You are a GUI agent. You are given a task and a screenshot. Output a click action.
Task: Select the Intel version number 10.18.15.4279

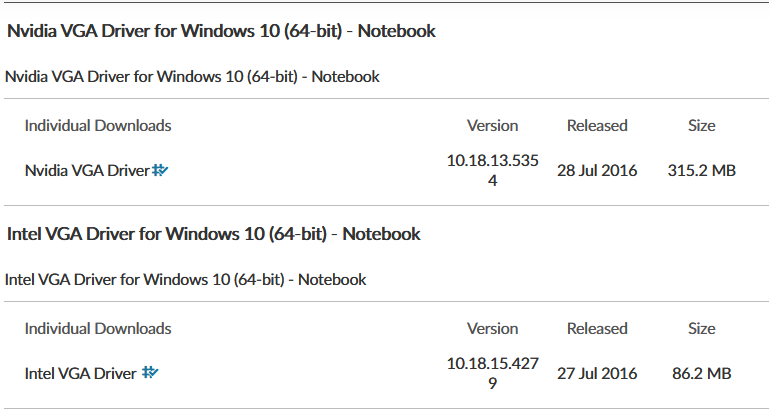click(x=492, y=373)
